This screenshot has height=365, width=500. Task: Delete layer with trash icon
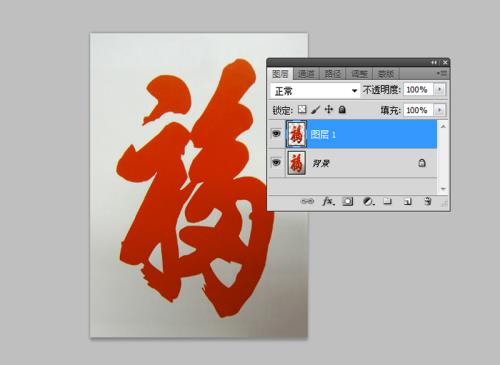tap(428, 201)
